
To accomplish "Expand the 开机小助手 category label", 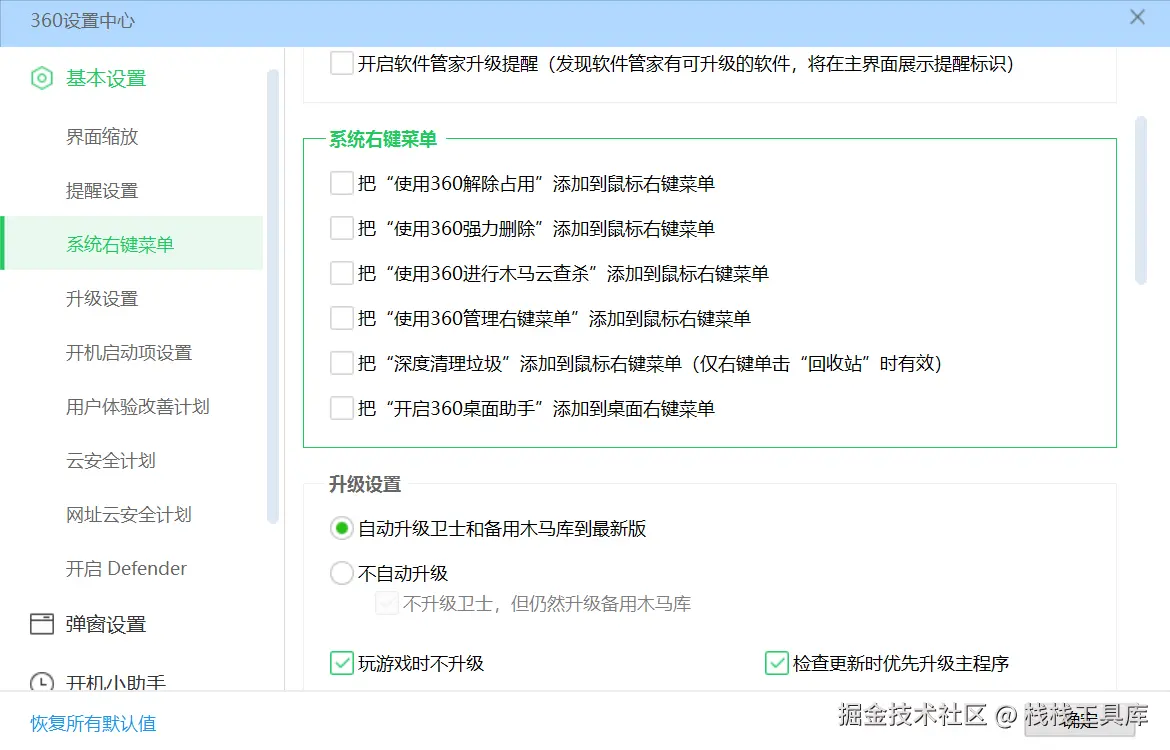I will point(116,682).
